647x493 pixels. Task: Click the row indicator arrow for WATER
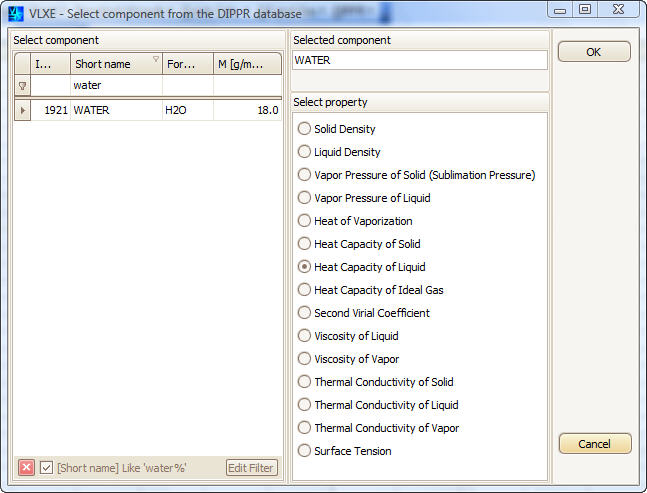click(x=23, y=111)
